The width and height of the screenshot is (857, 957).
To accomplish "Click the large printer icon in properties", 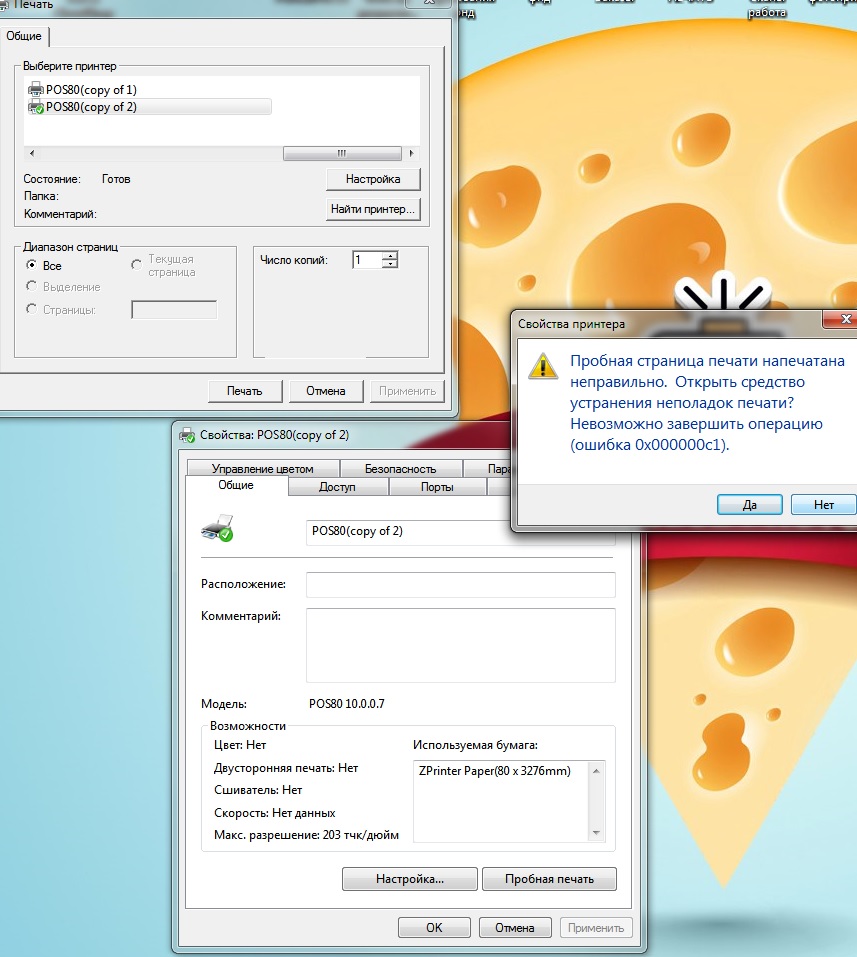I will point(217,527).
